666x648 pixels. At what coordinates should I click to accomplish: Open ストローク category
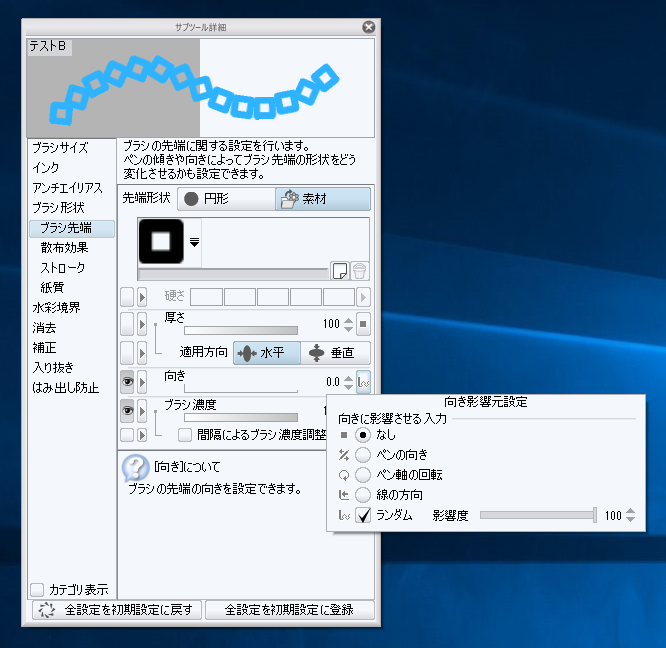63,268
